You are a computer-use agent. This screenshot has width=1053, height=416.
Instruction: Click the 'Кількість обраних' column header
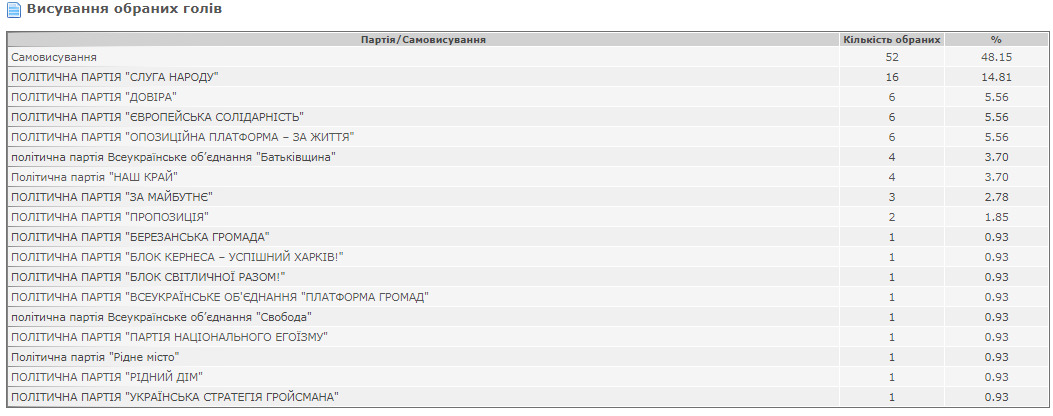point(892,40)
